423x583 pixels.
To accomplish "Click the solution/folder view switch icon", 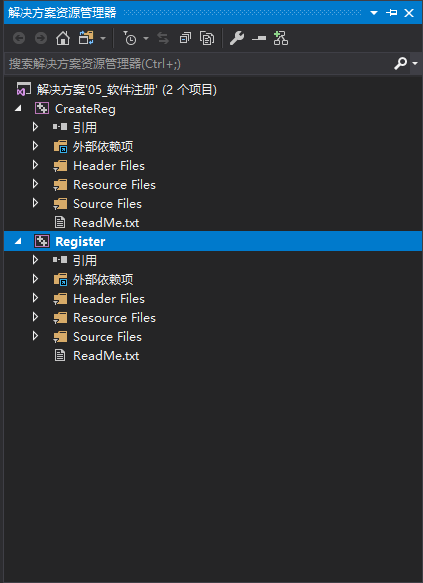I will tap(86, 38).
